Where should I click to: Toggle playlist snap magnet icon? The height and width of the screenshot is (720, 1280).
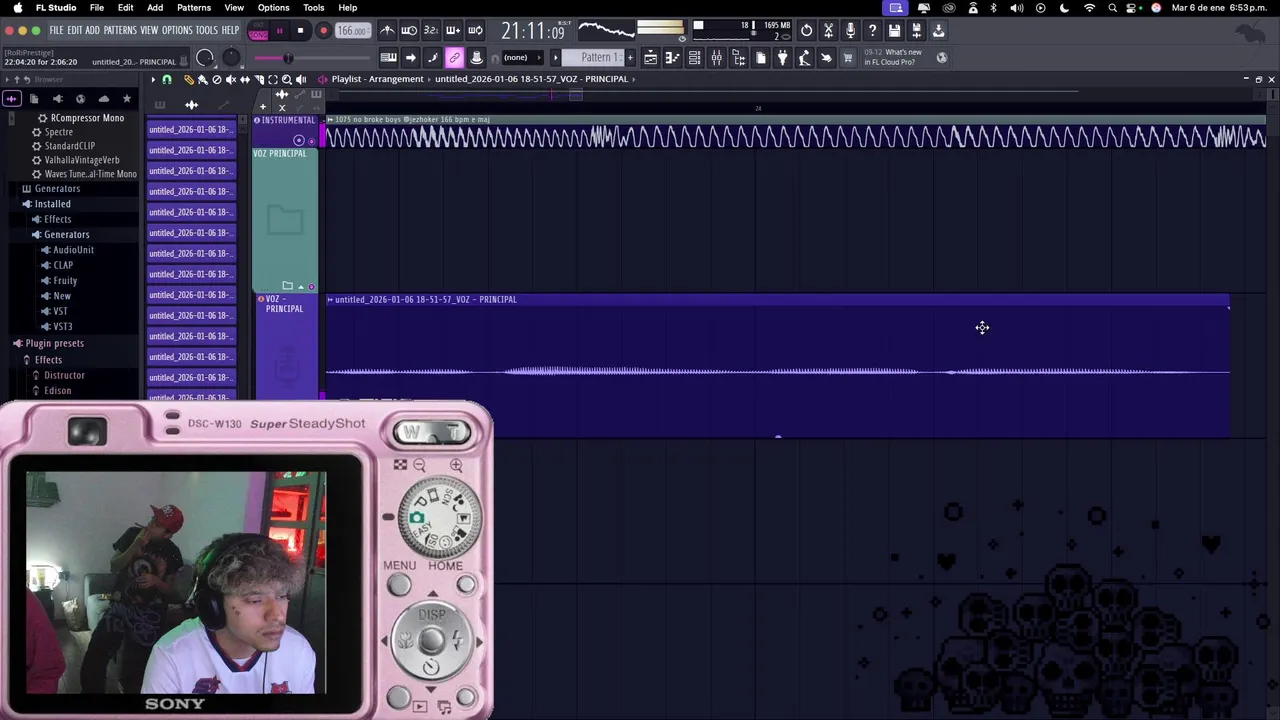[x=167, y=79]
